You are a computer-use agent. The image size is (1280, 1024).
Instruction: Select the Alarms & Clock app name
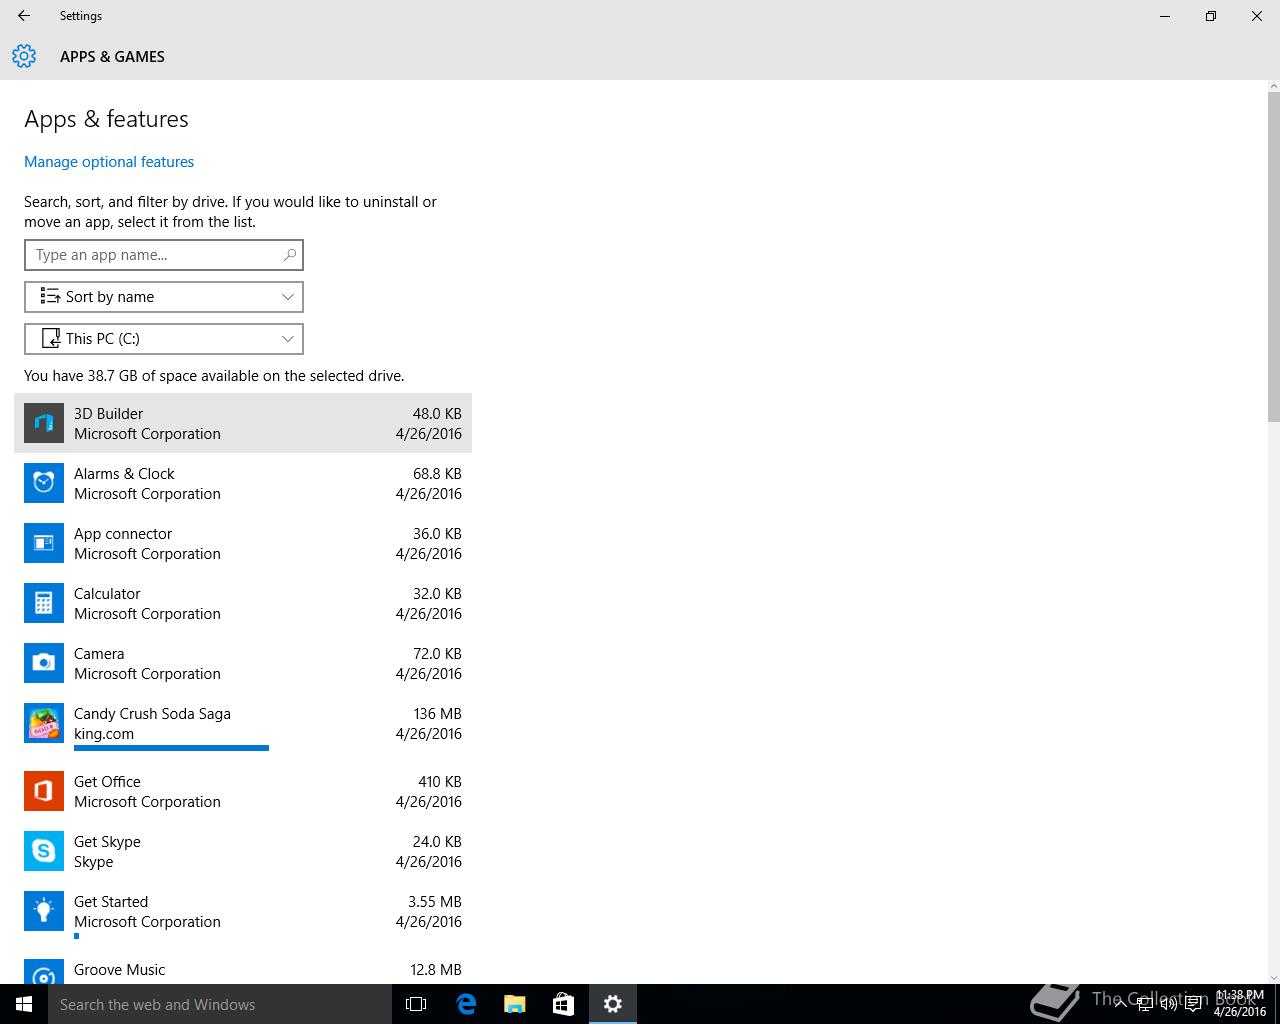(x=124, y=474)
